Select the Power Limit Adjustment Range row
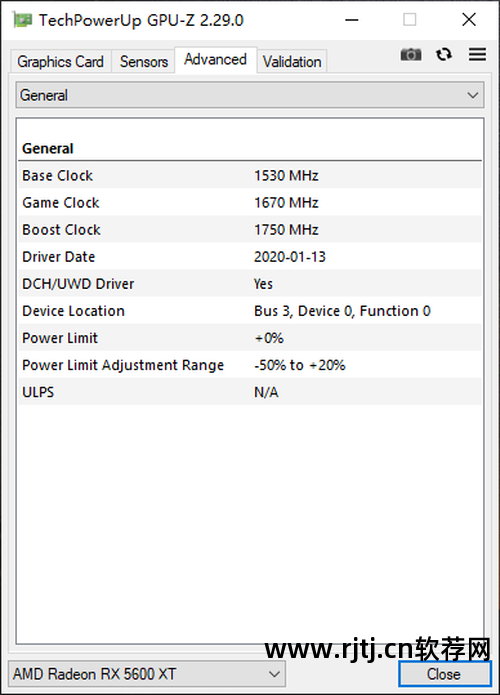This screenshot has width=500, height=695. point(250,365)
